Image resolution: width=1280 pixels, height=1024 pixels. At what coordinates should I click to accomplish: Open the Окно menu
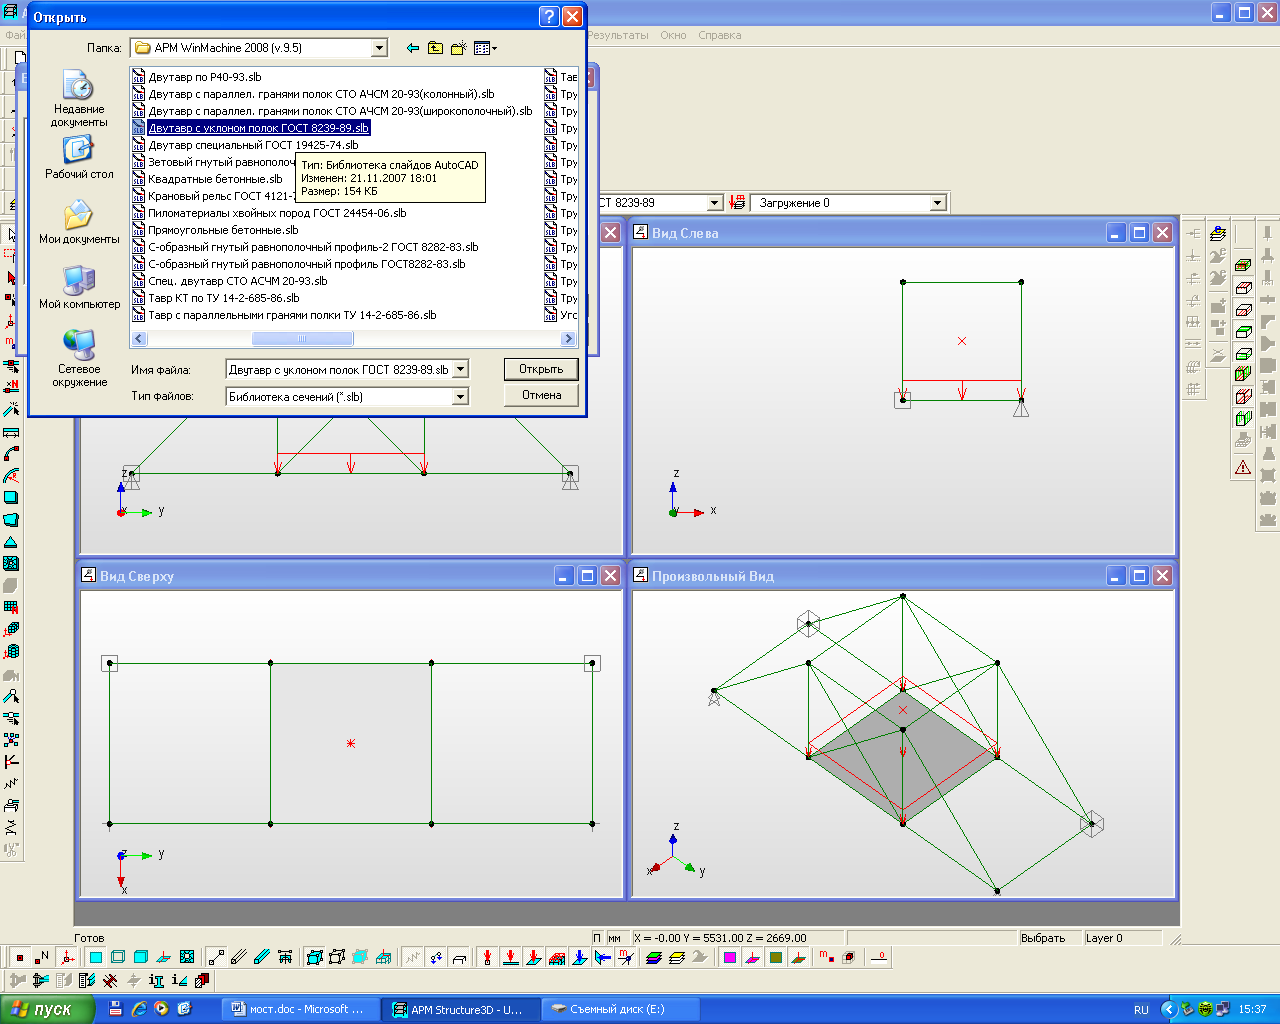pyautogui.click(x=673, y=35)
